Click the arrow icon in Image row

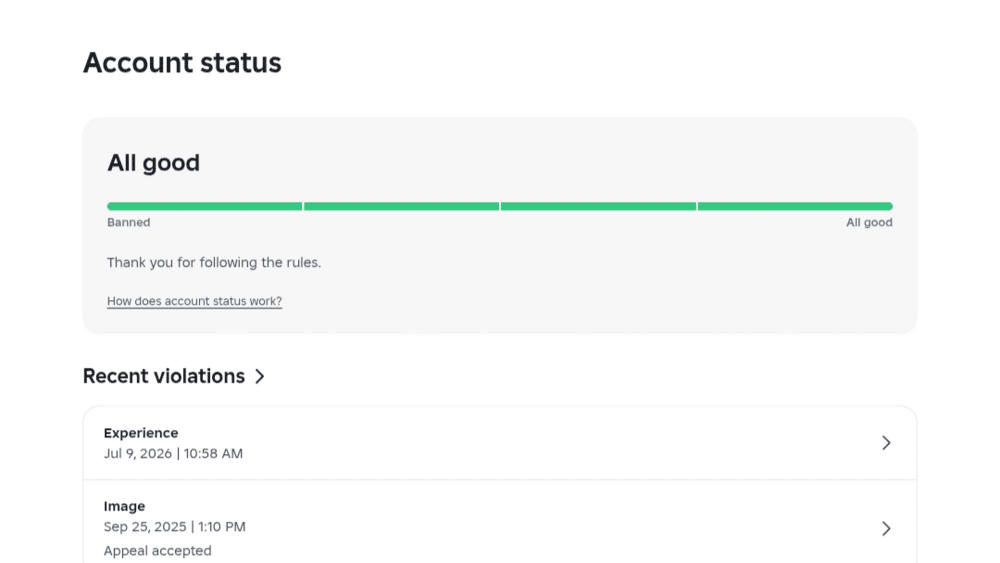pos(886,529)
